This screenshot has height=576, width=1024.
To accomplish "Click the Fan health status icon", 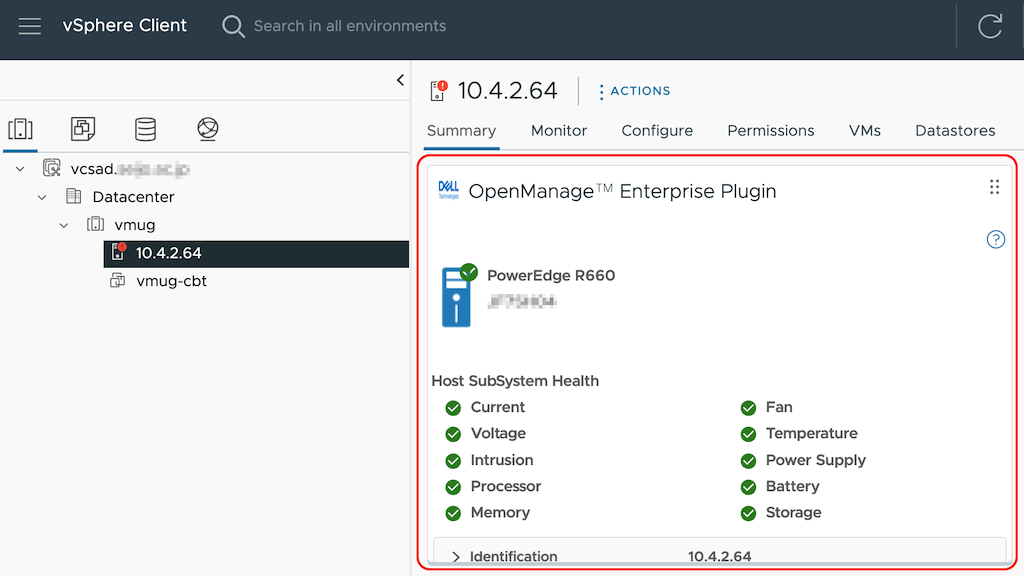I will click(x=748, y=408).
